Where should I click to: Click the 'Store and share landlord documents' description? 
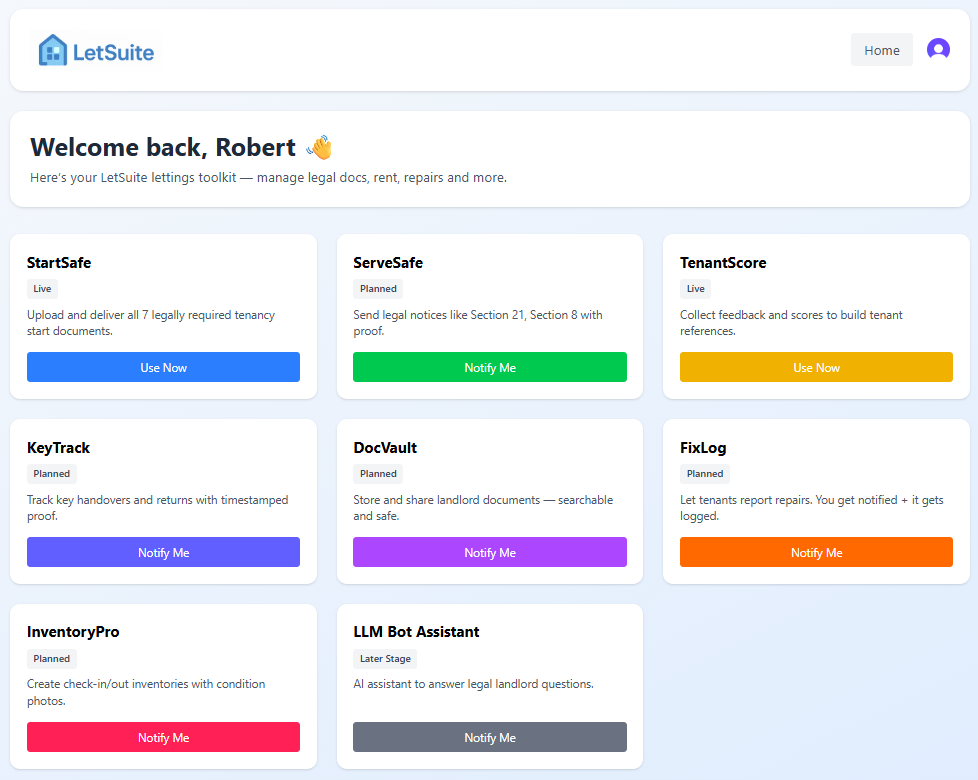coord(483,508)
